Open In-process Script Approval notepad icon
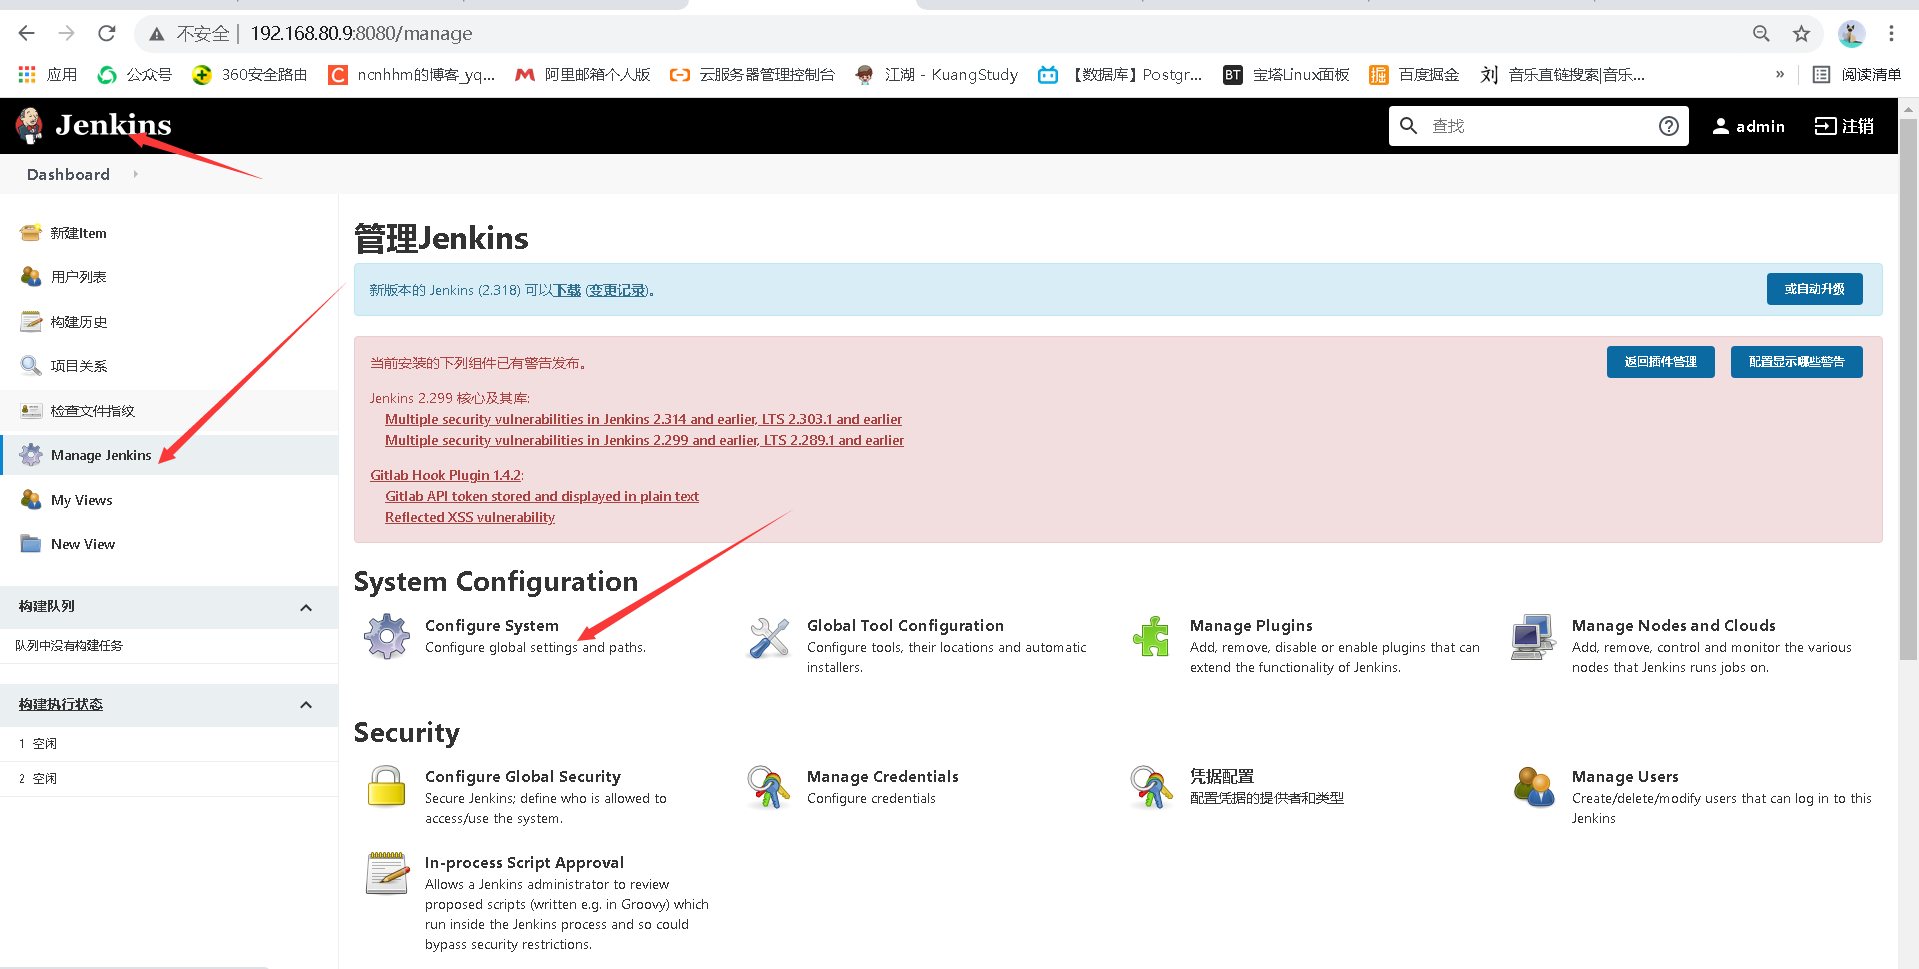Image resolution: width=1919 pixels, height=969 pixels. [386, 873]
